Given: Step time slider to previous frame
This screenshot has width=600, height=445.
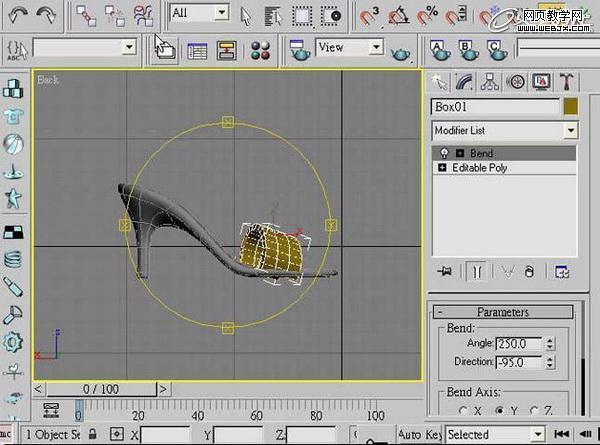Looking at the screenshot, I should 38,389.
